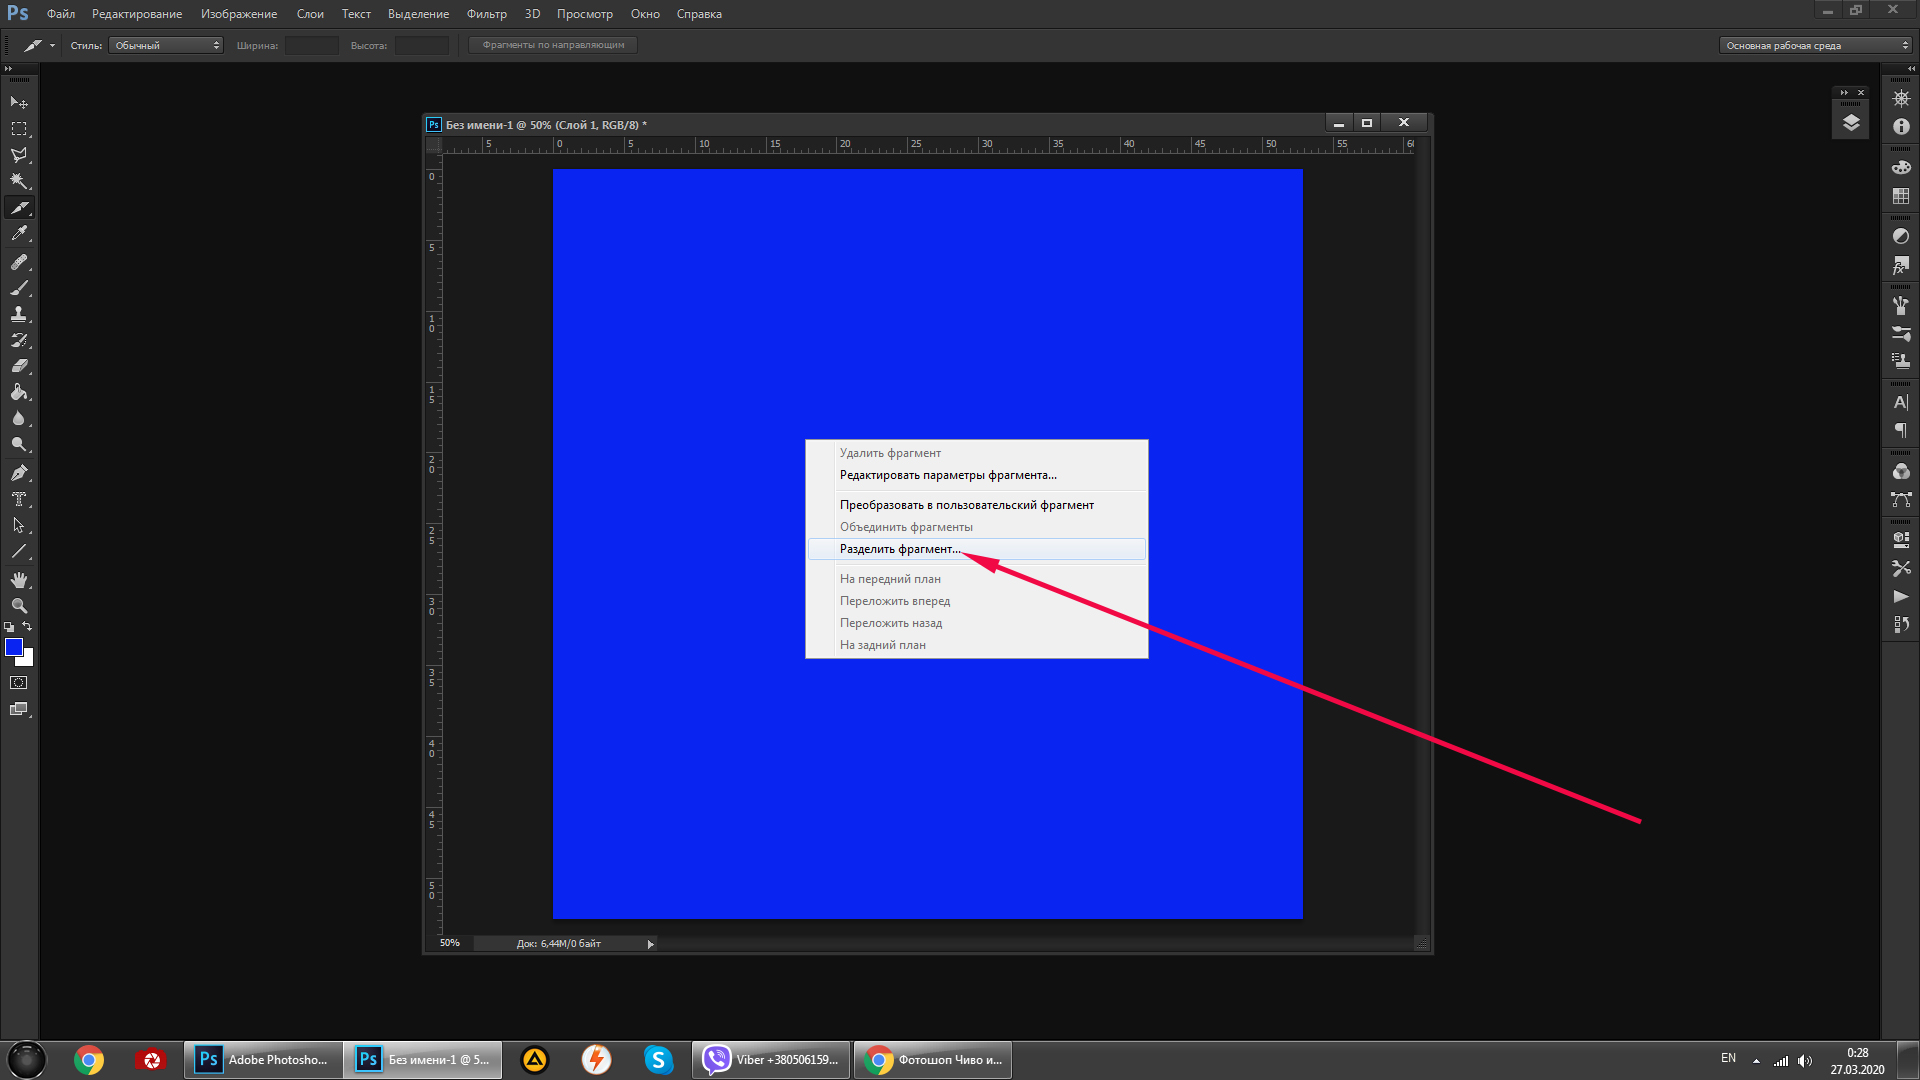The width and height of the screenshot is (1920, 1080).
Task: Choose Разделить фрагмент... in context menu
Action: tap(899, 549)
